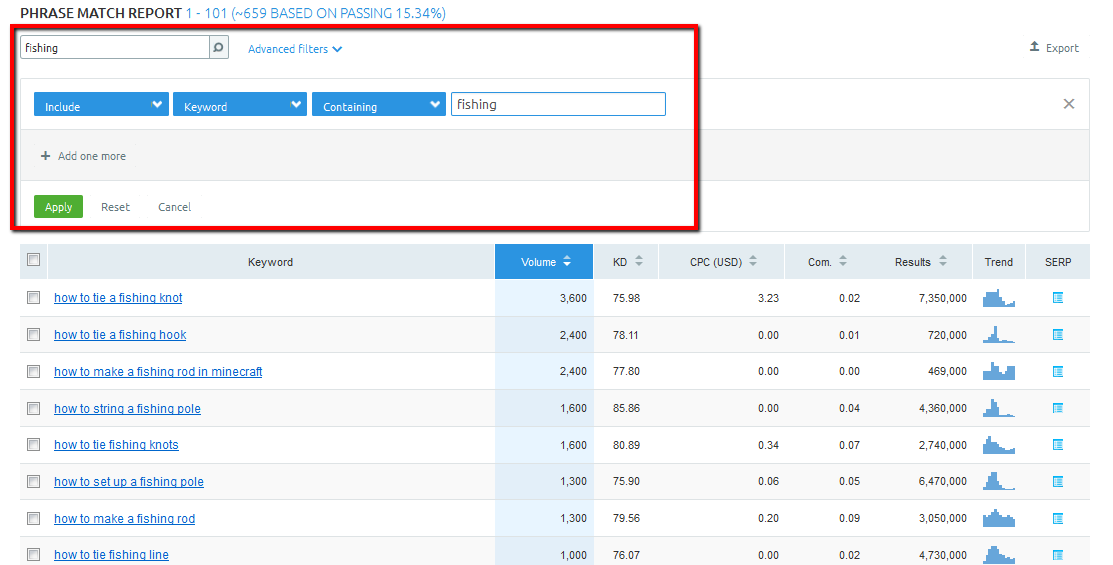
Task: Remove the filter row with X icon
Action: point(1069,104)
